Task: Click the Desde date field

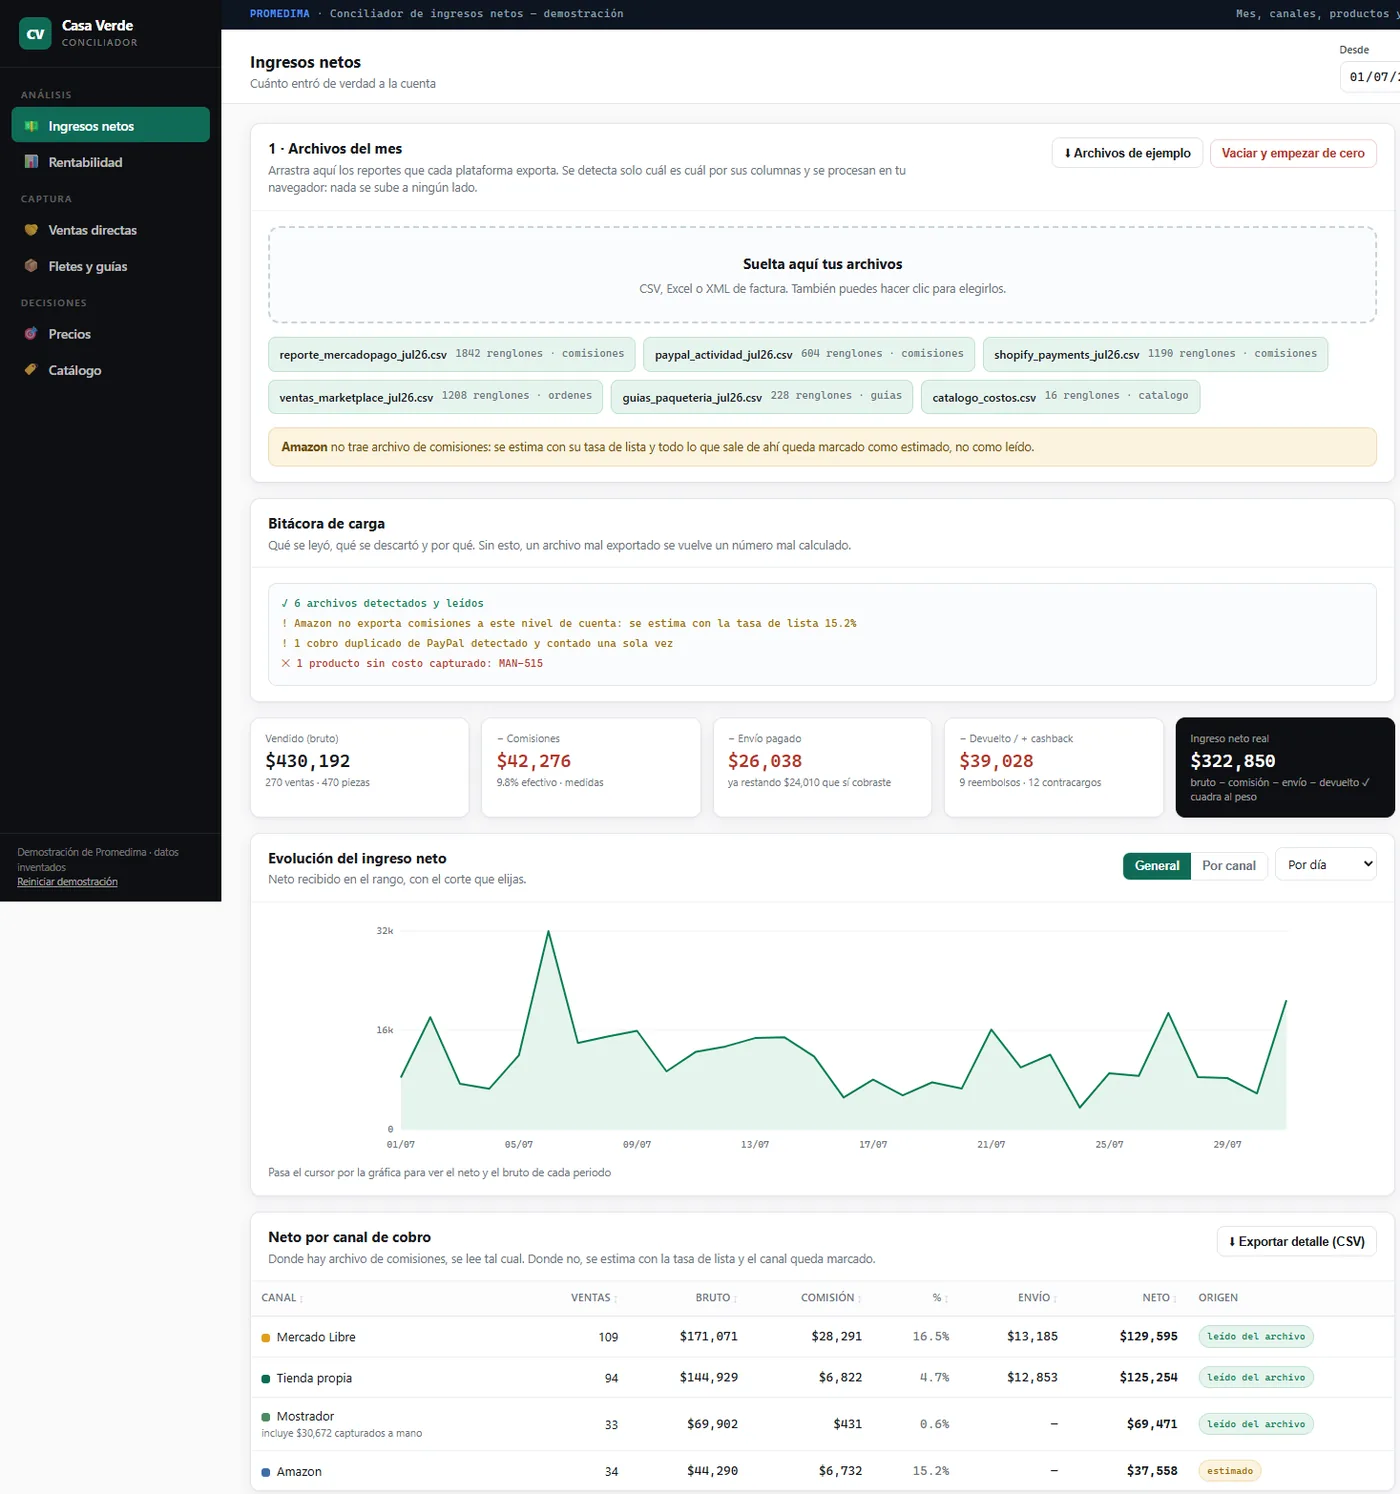Action: (x=1369, y=77)
